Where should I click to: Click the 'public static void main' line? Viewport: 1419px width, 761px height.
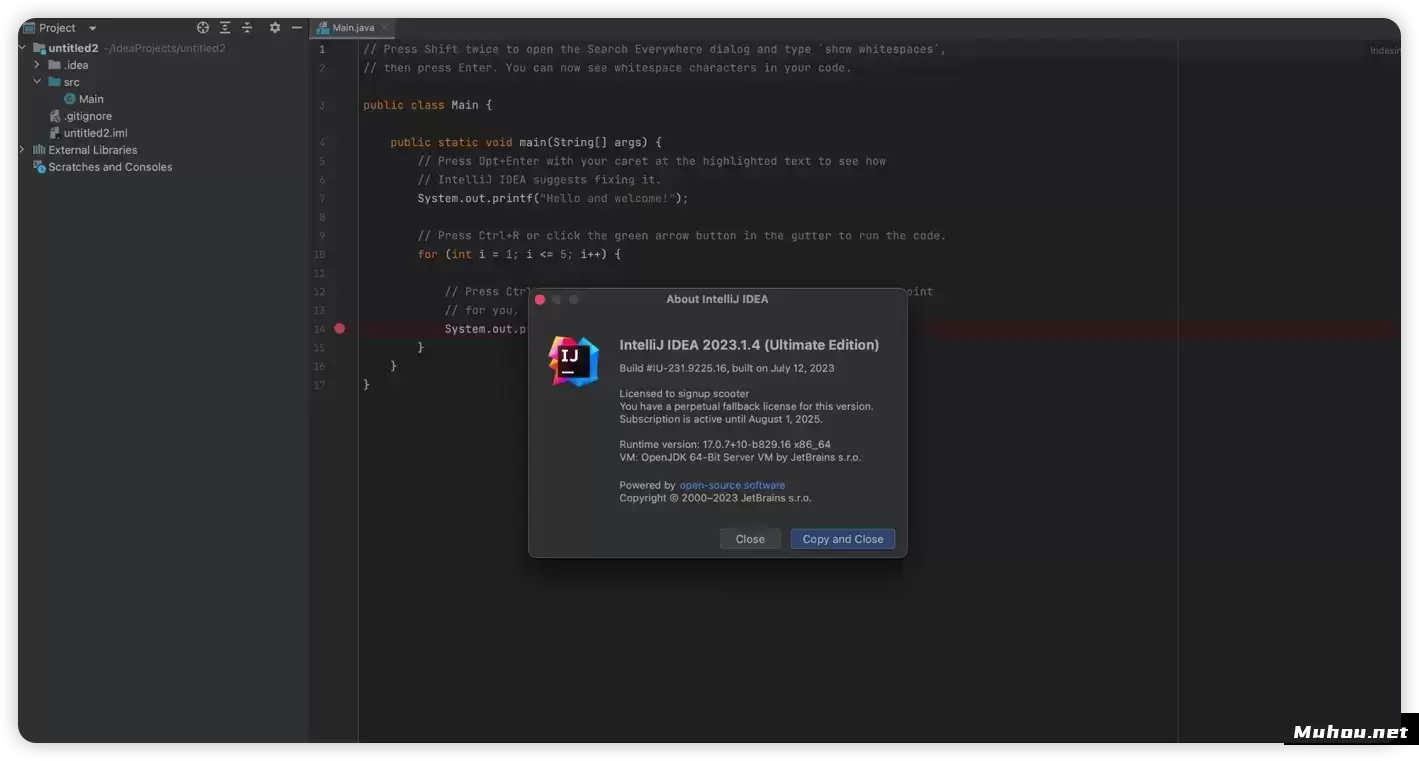point(526,142)
